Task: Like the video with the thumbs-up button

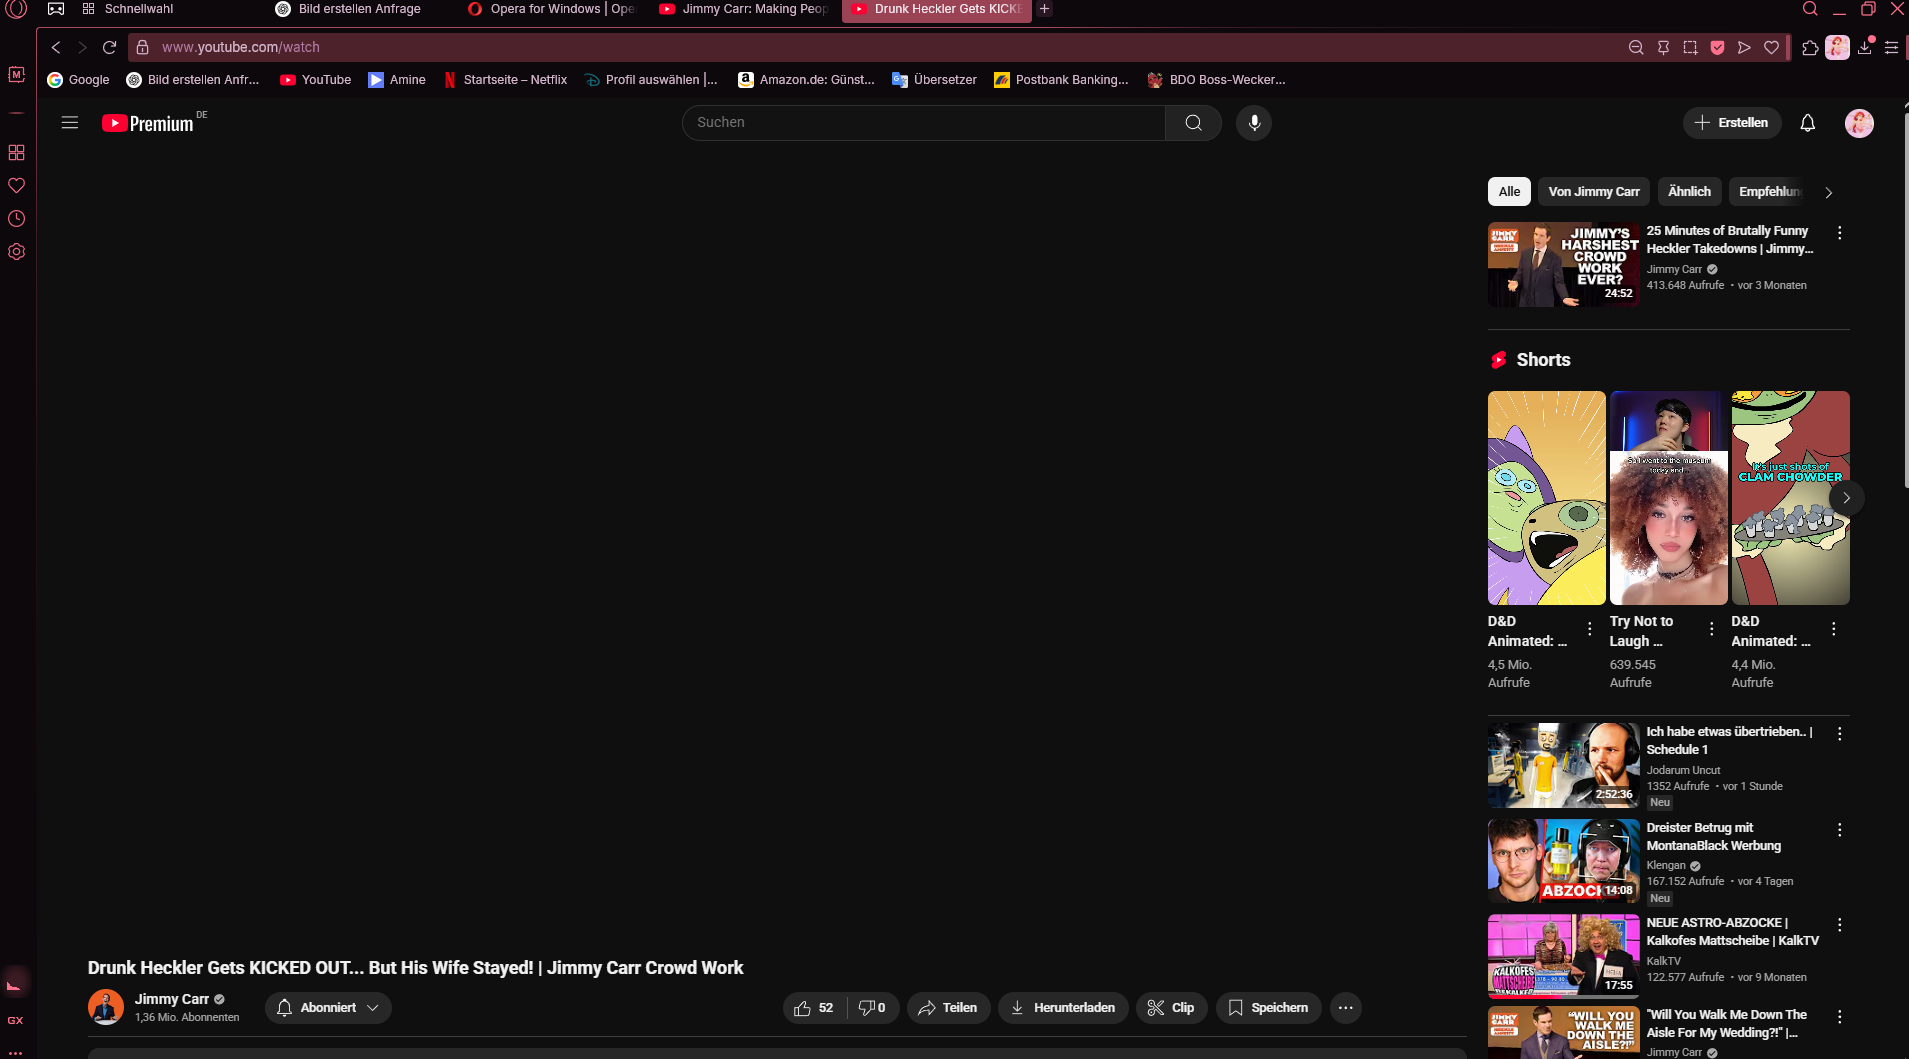Action: coord(813,1008)
